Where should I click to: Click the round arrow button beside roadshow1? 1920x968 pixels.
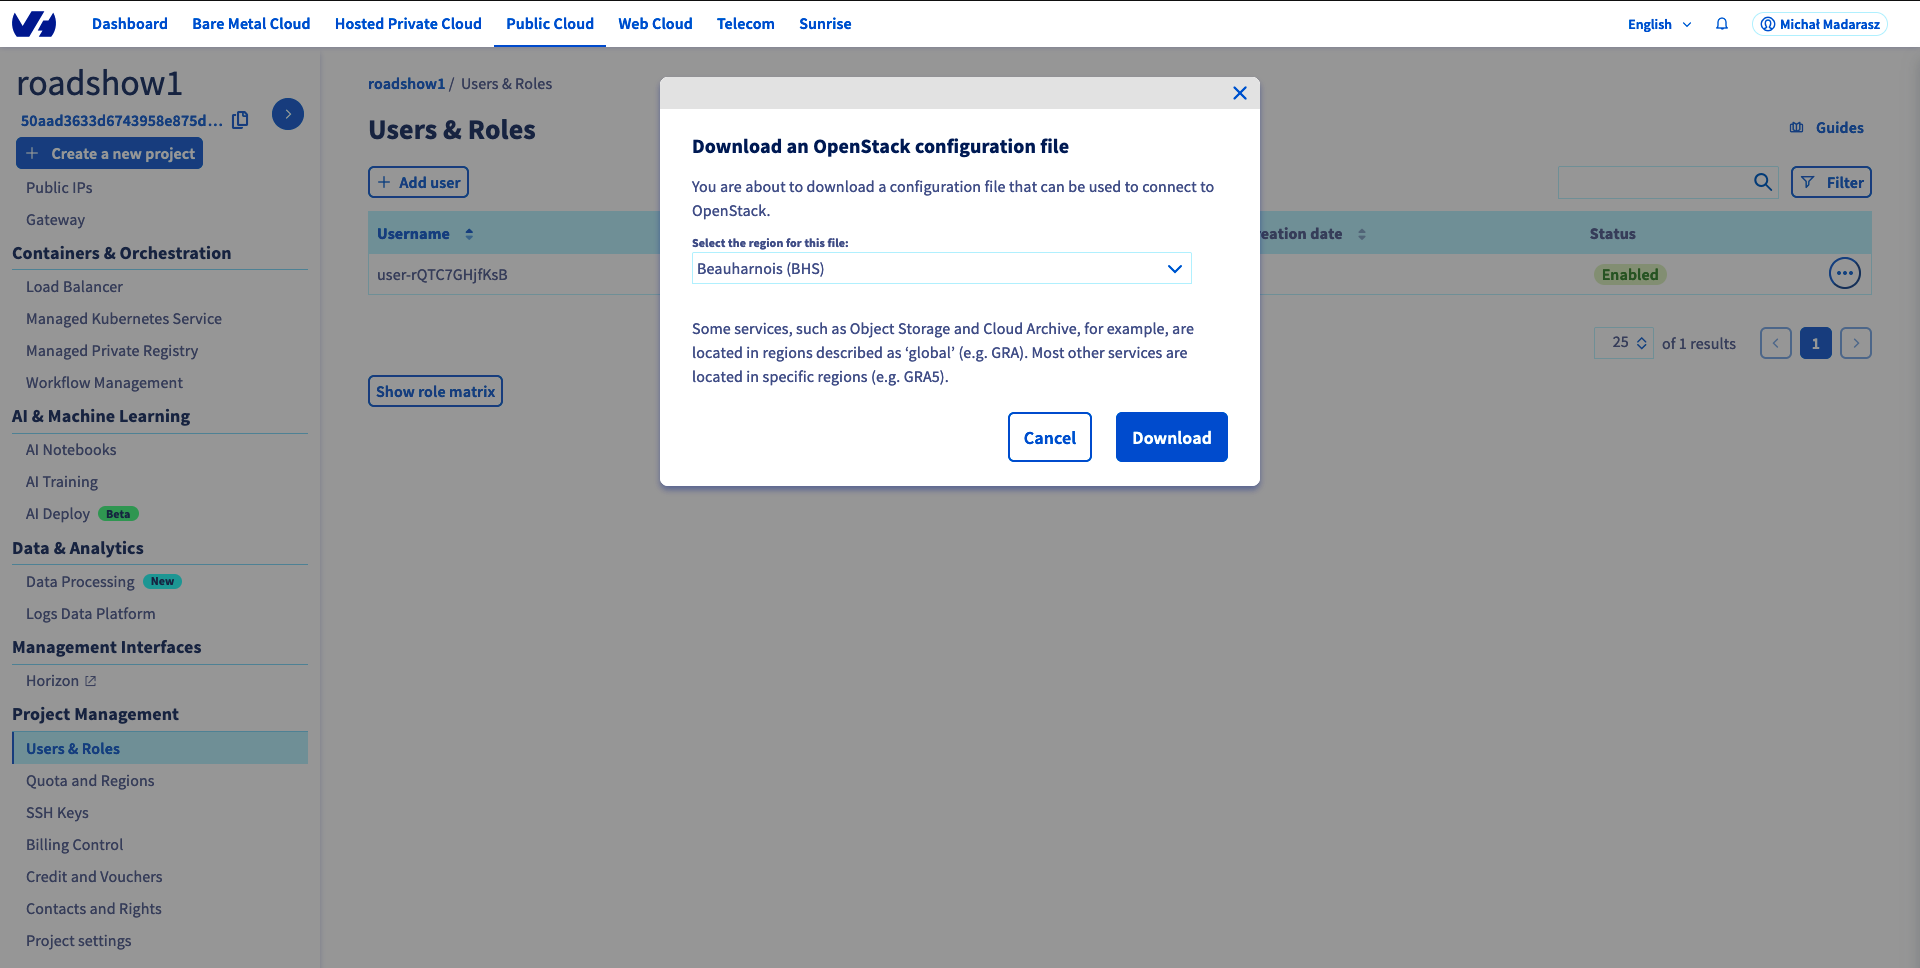coord(288,114)
